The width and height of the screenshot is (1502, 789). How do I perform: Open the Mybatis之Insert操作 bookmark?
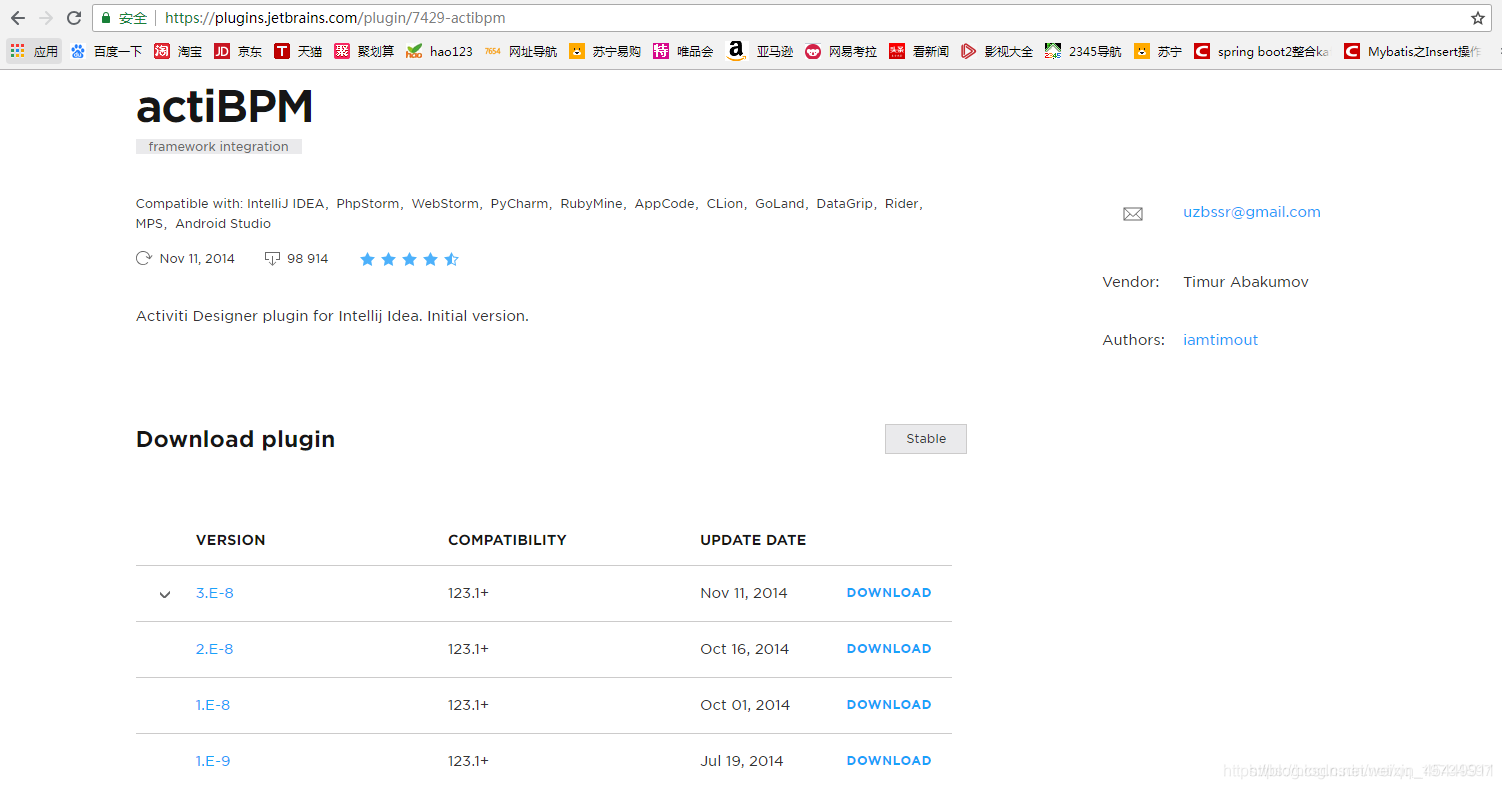coord(1413,51)
